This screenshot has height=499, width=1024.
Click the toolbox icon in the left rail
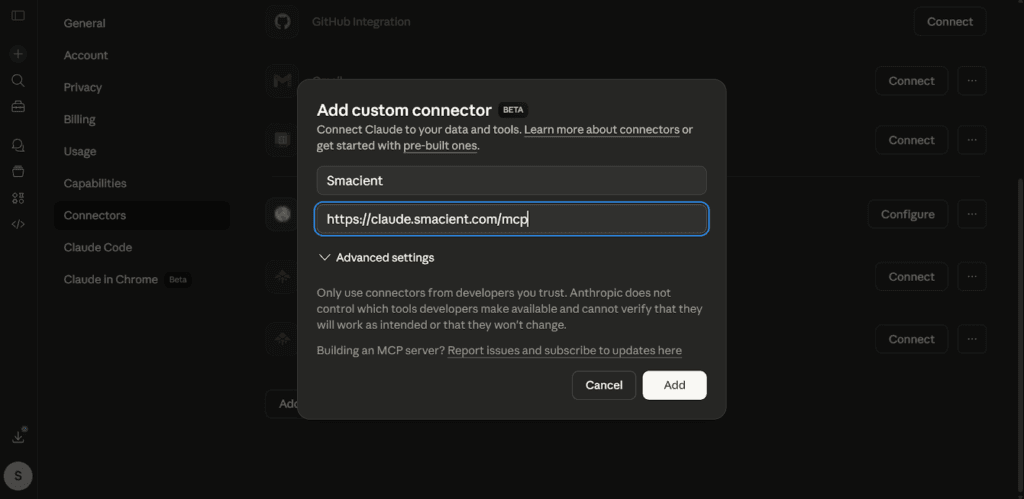coord(18,106)
